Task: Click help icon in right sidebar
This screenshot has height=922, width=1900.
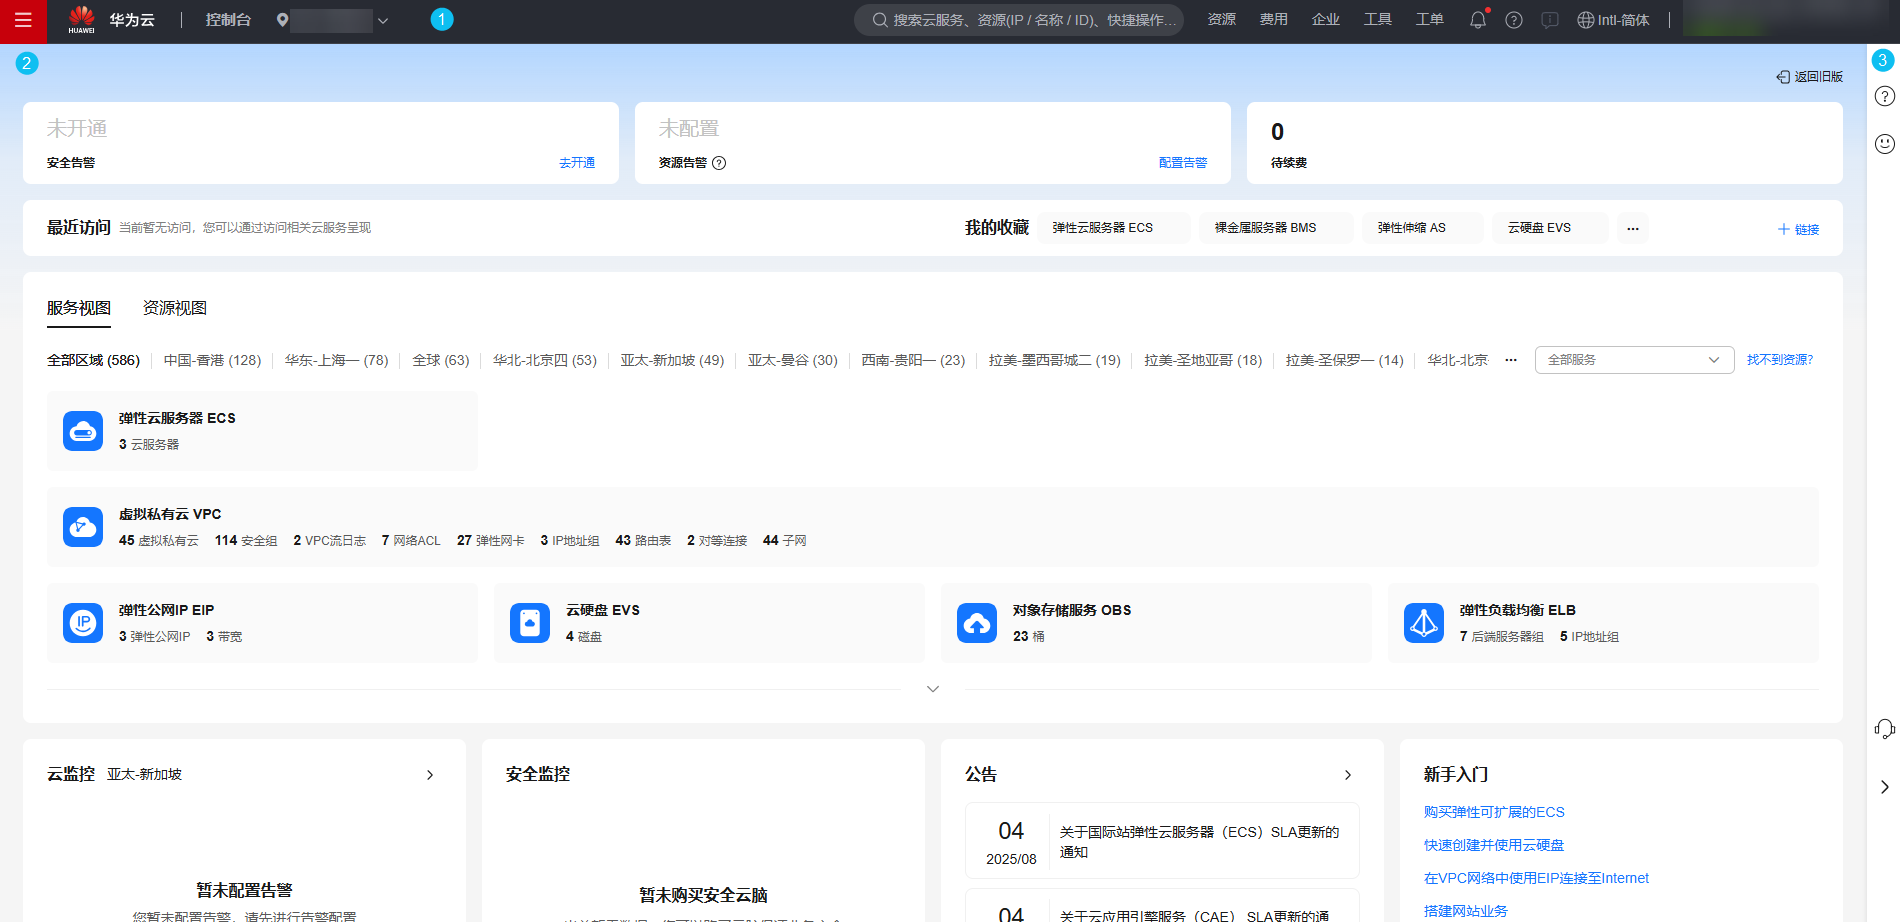Action: [x=1884, y=96]
